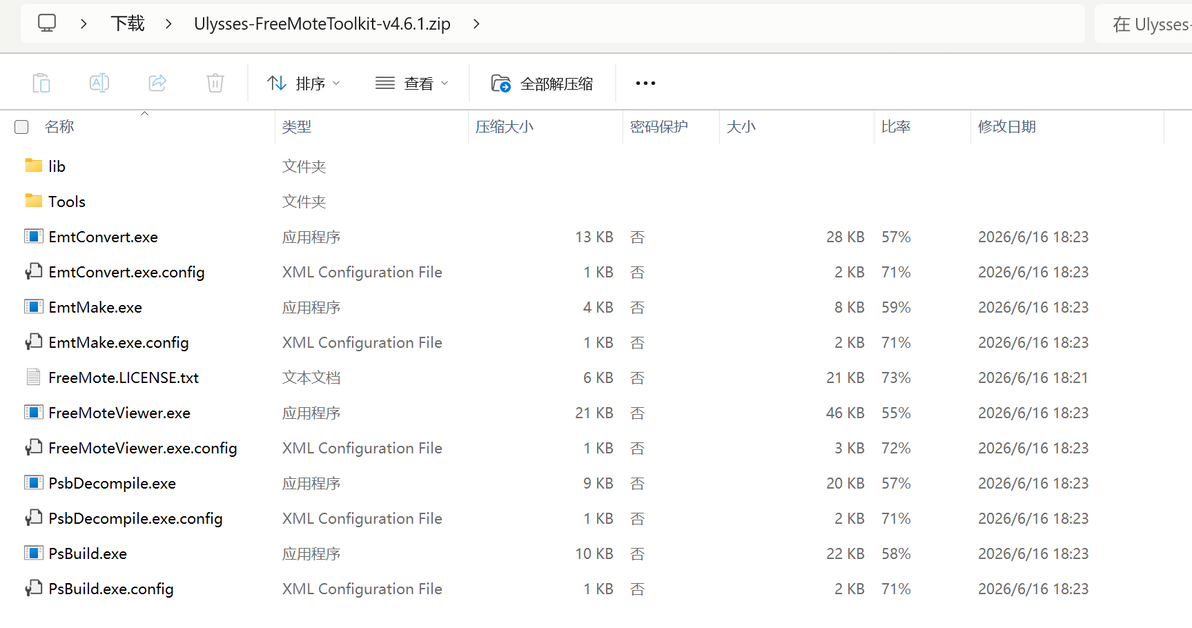Sort by the 比率 column header

click(896, 127)
